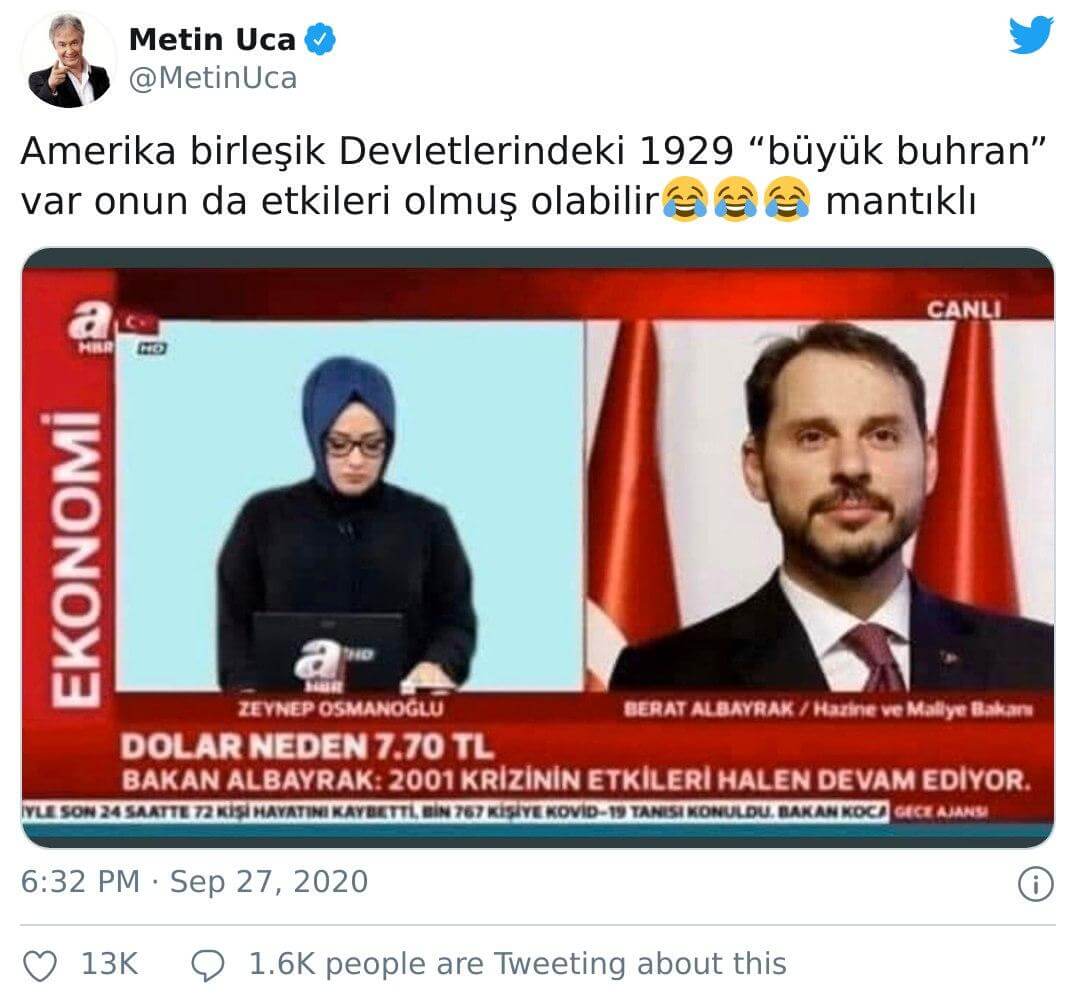Click the CANLI label on broadcast image
This screenshot has height=994, width=1076.
pos(963,310)
